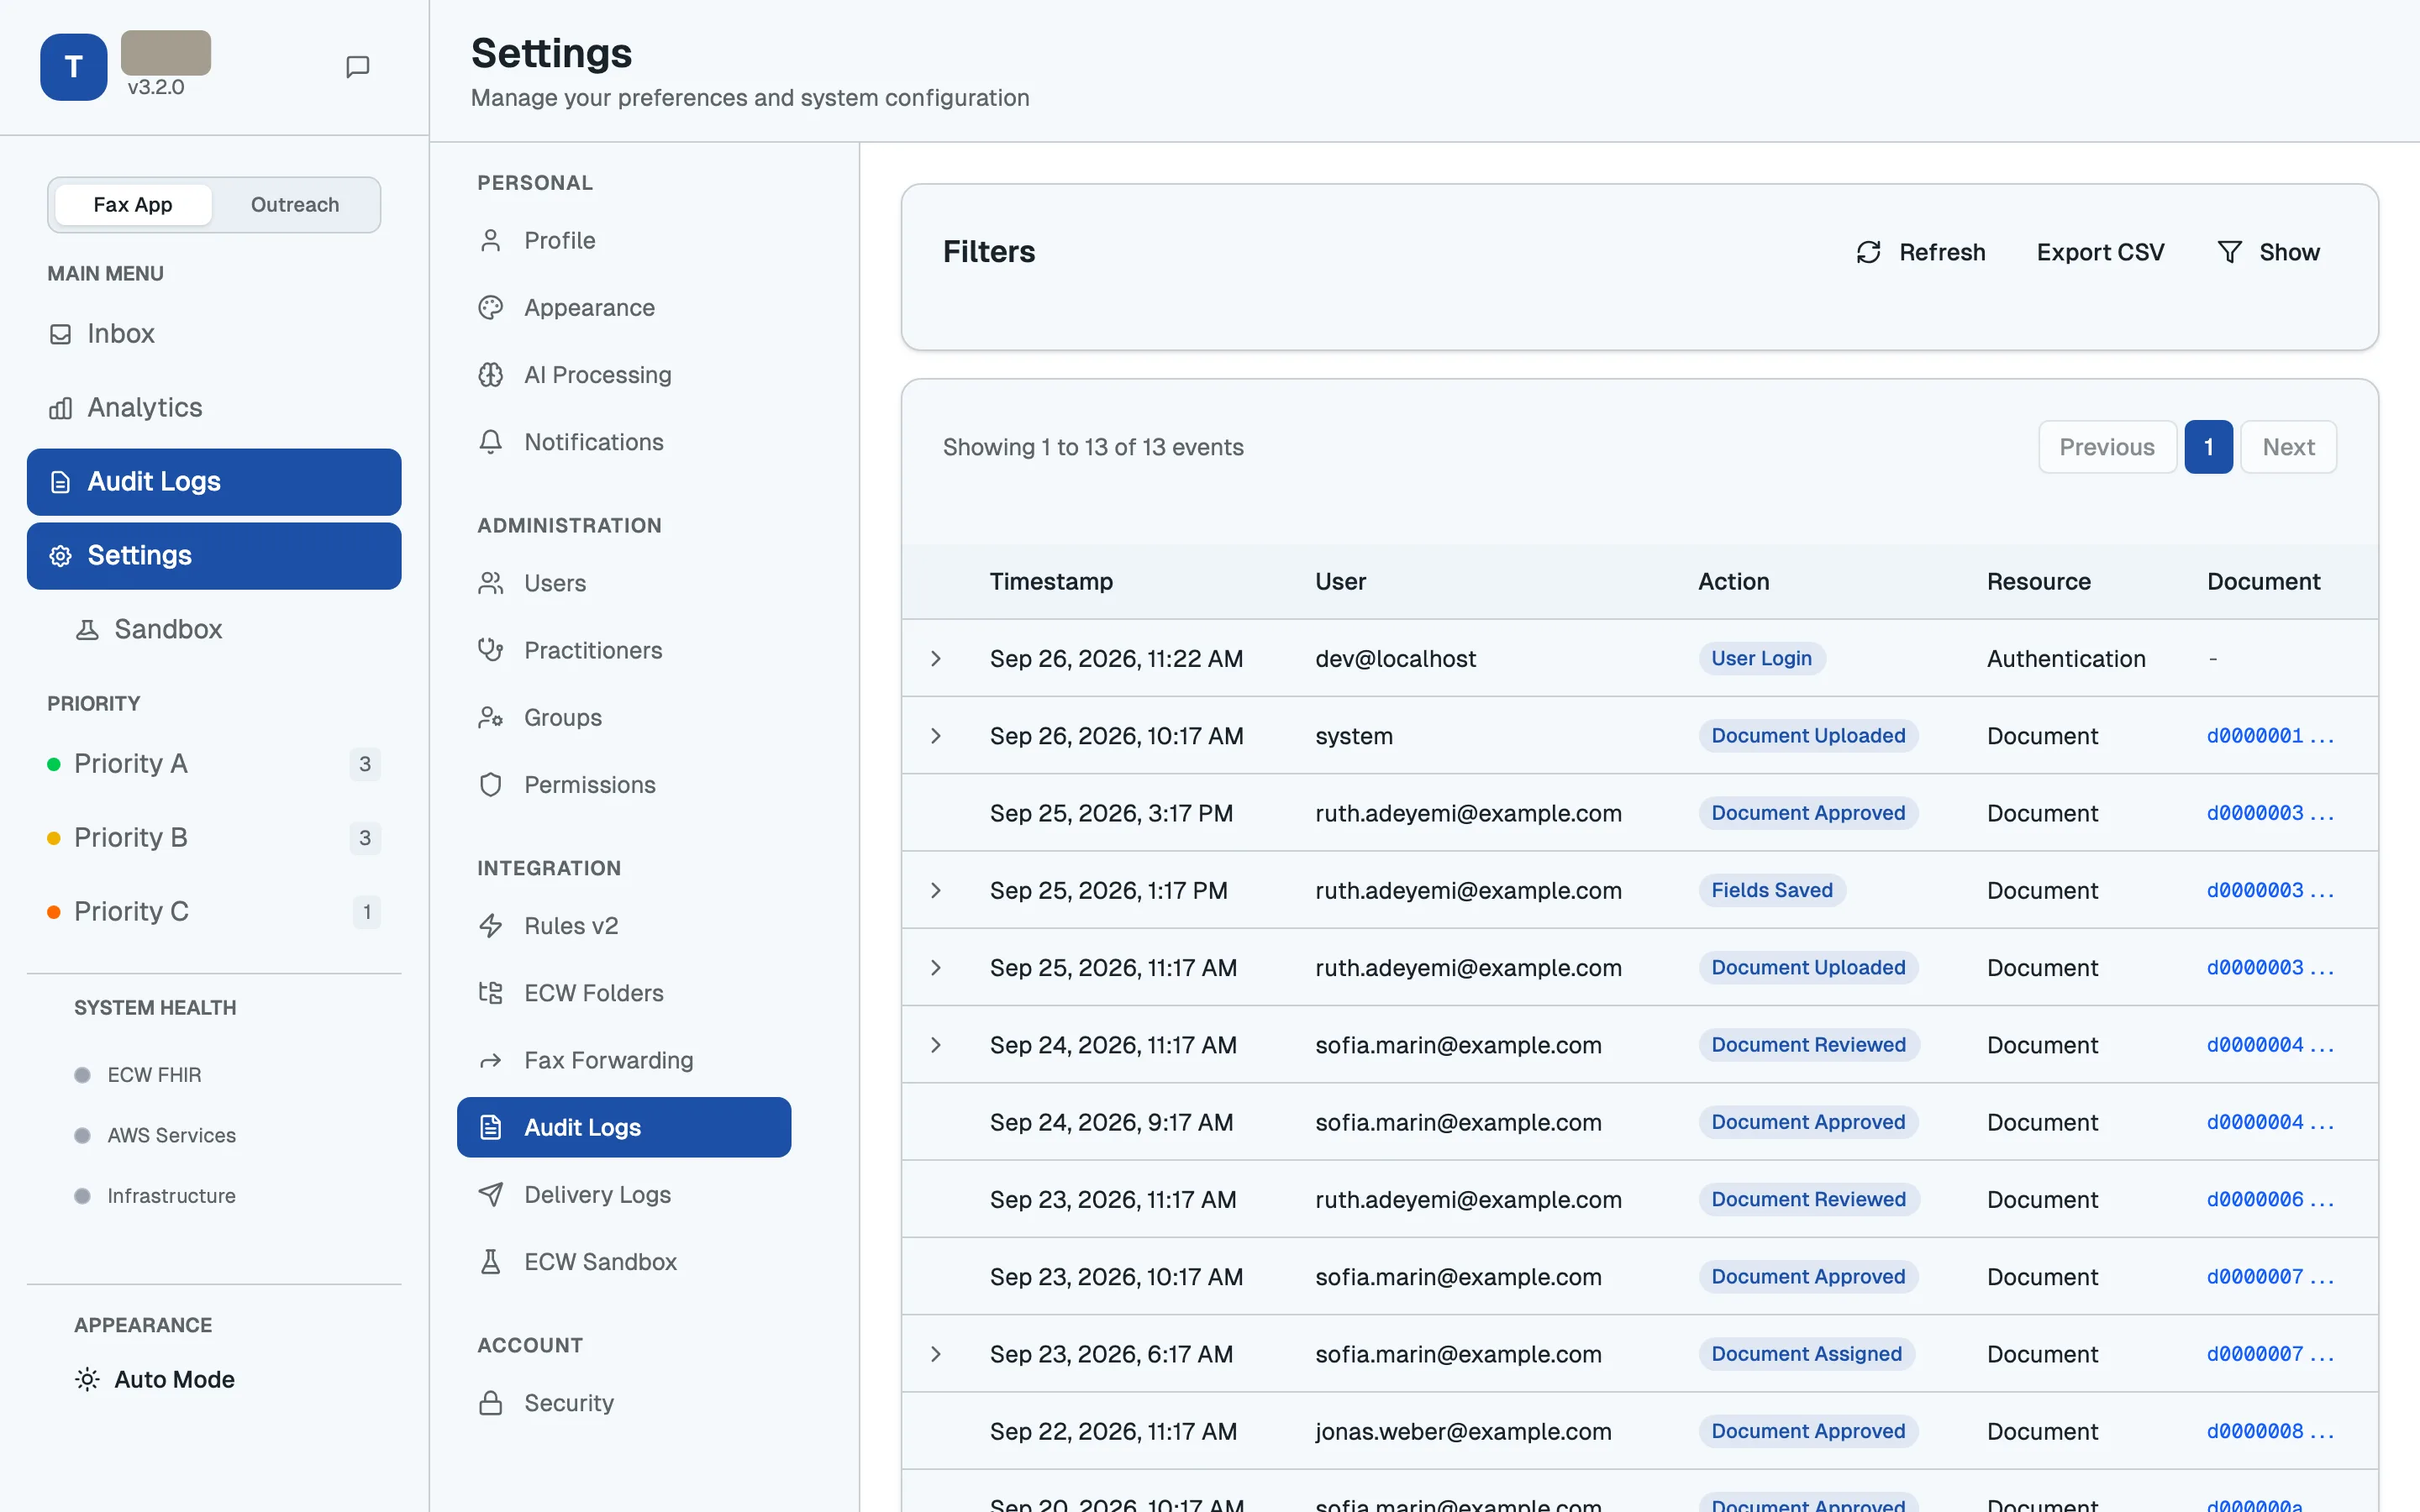
Task: Open document link d0000001
Action: [x=2270, y=736]
